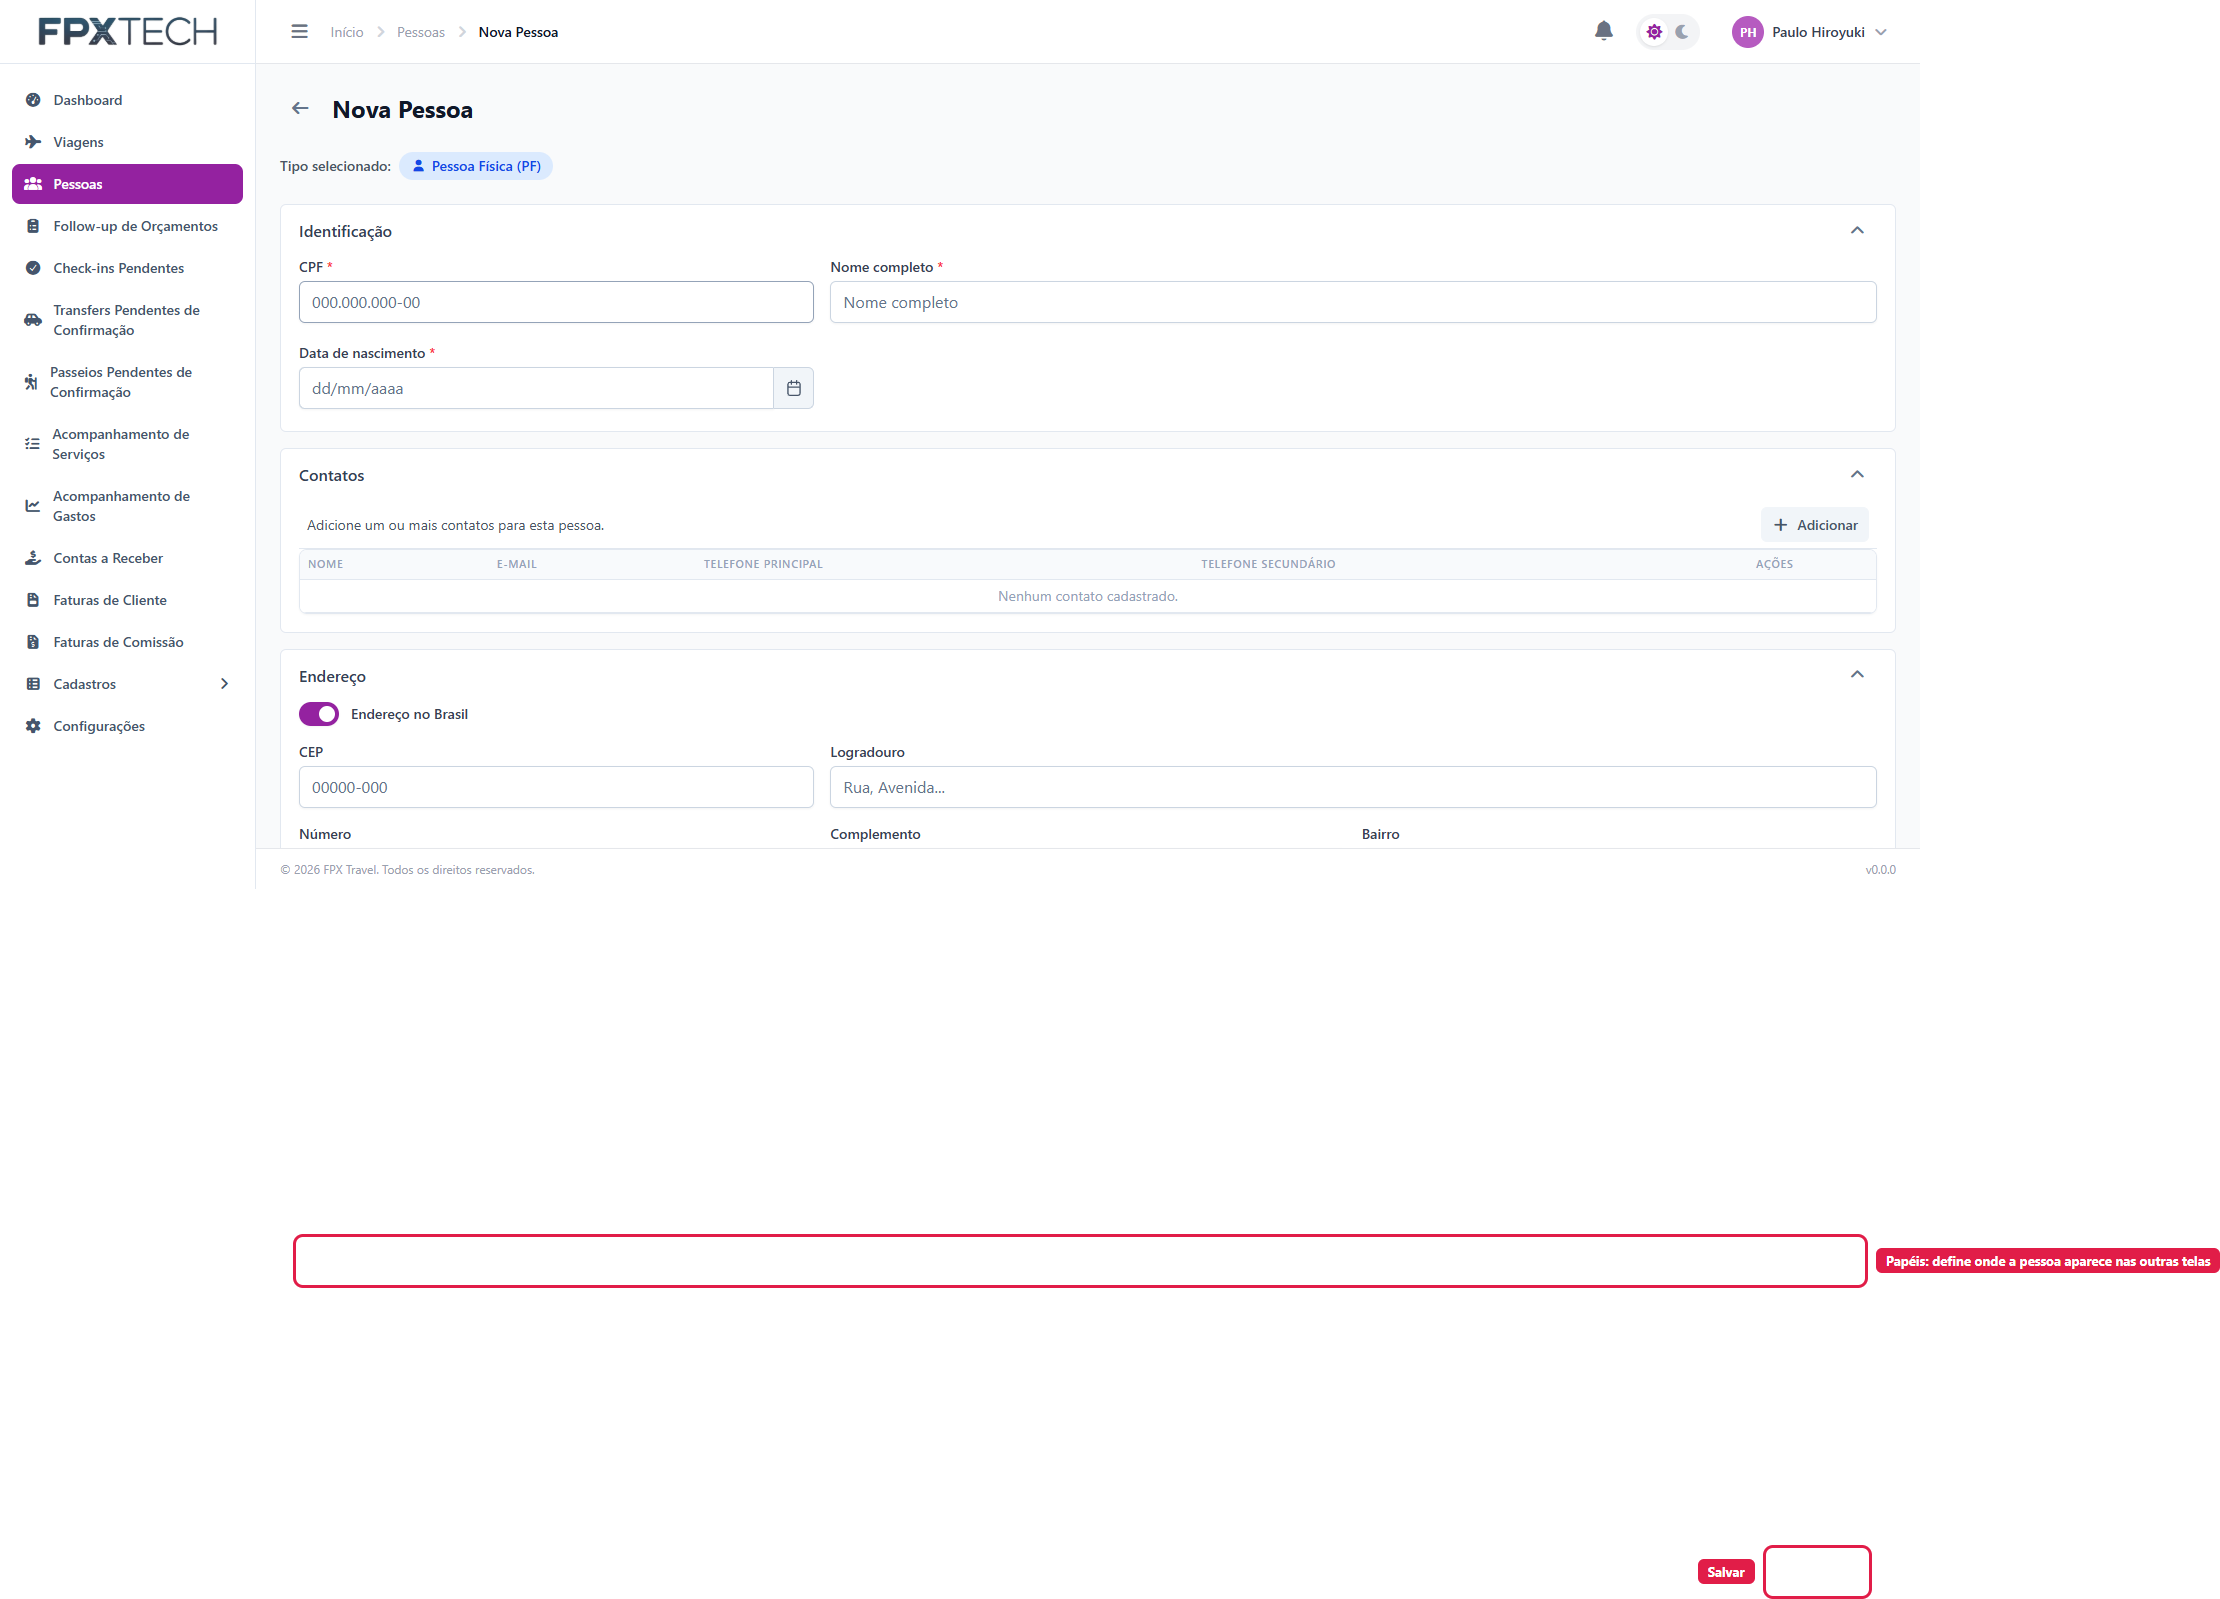The image size is (2220, 1599).
Task: Switch to dark theme moon icon
Action: click(1682, 32)
